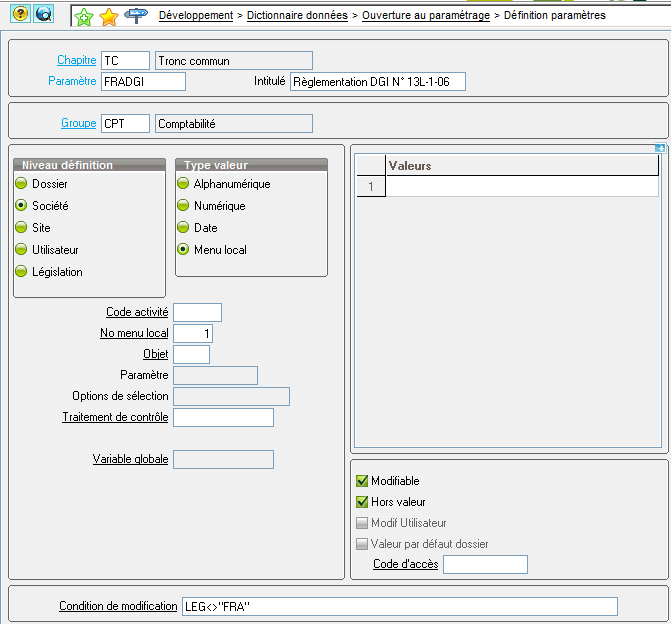Viewport: 671px width, 624px height.
Task: Click the Traitement de contrôle field
Action: click(223, 417)
